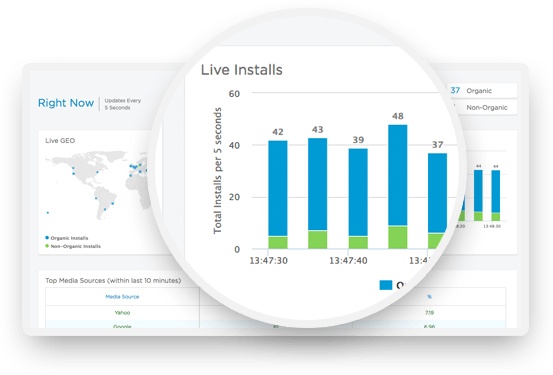Image resolution: width=553 pixels, height=375 pixels.
Task: Click the 20 y-axis tick label
Action: tap(234, 197)
